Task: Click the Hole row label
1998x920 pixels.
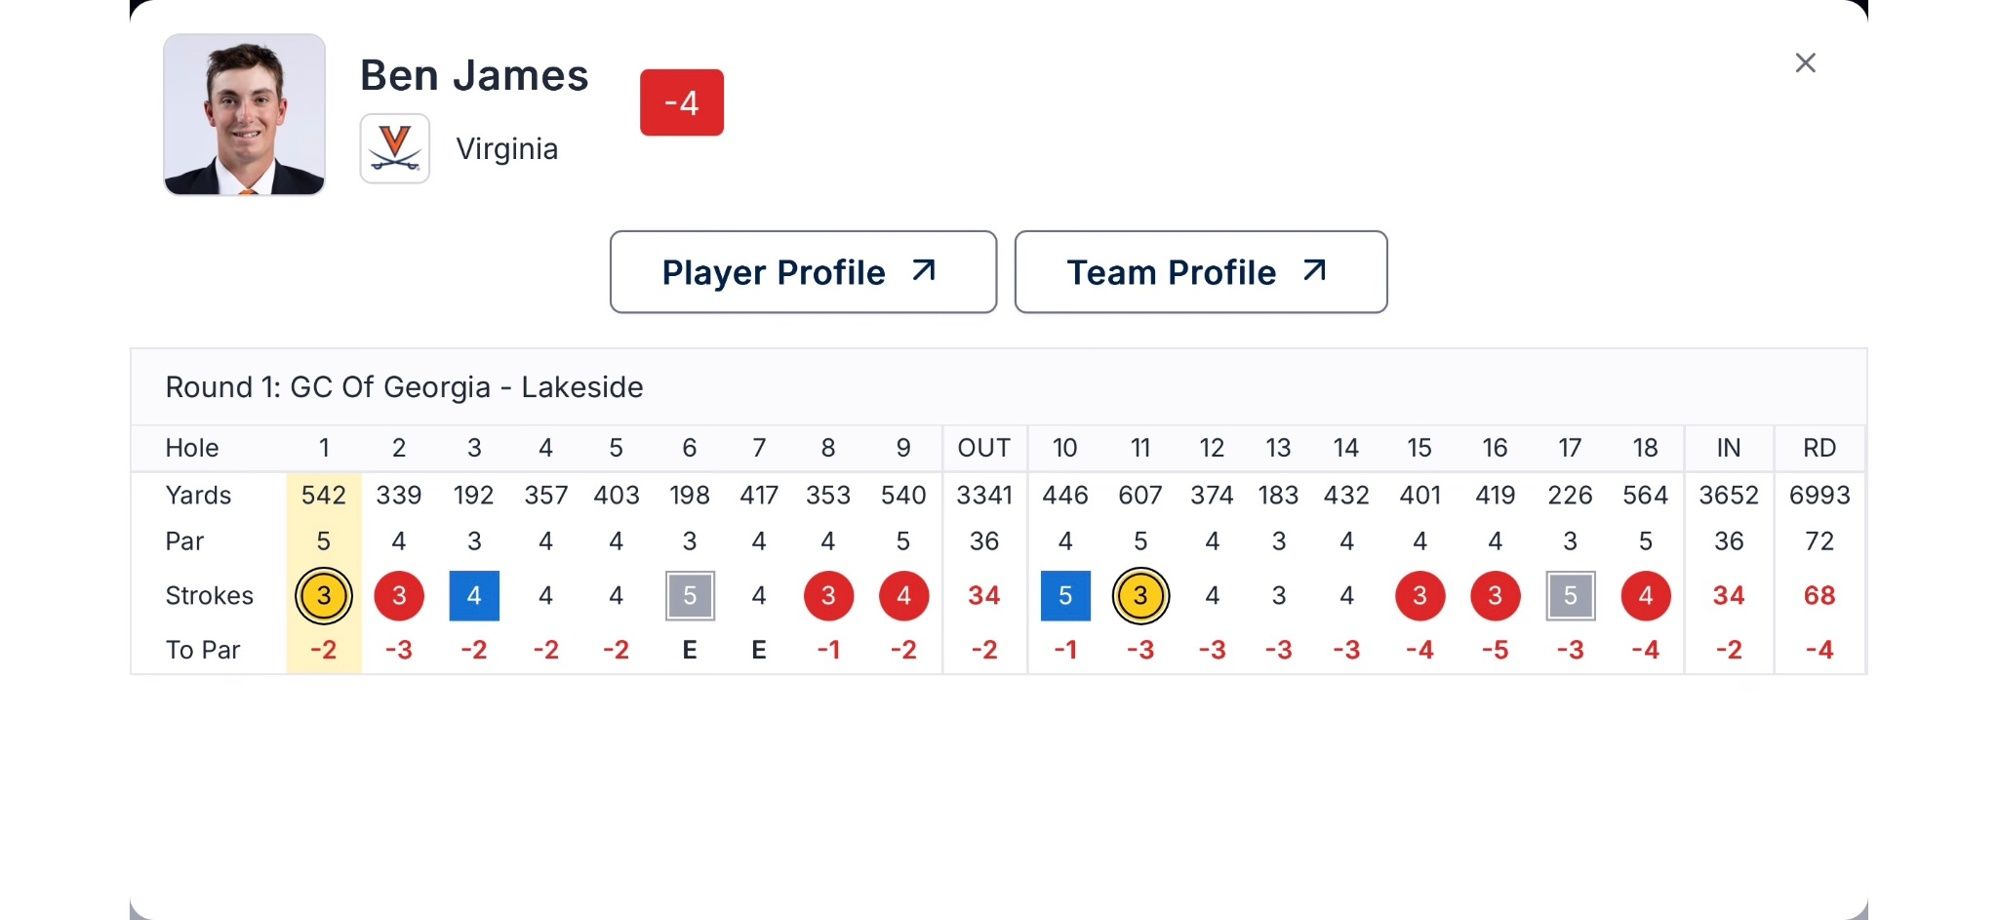Action: (x=191, y=448)
